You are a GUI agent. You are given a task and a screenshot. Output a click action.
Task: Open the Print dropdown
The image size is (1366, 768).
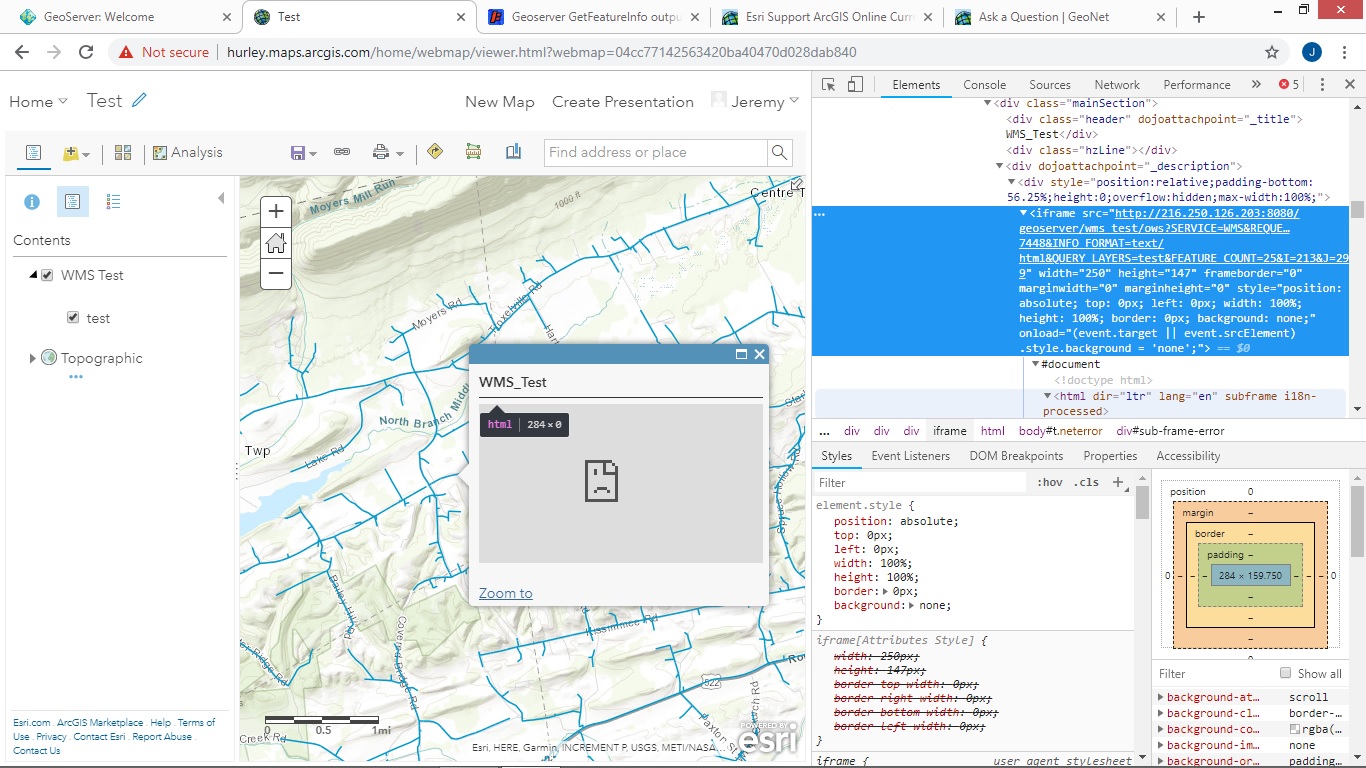click(x=388, y=153)
